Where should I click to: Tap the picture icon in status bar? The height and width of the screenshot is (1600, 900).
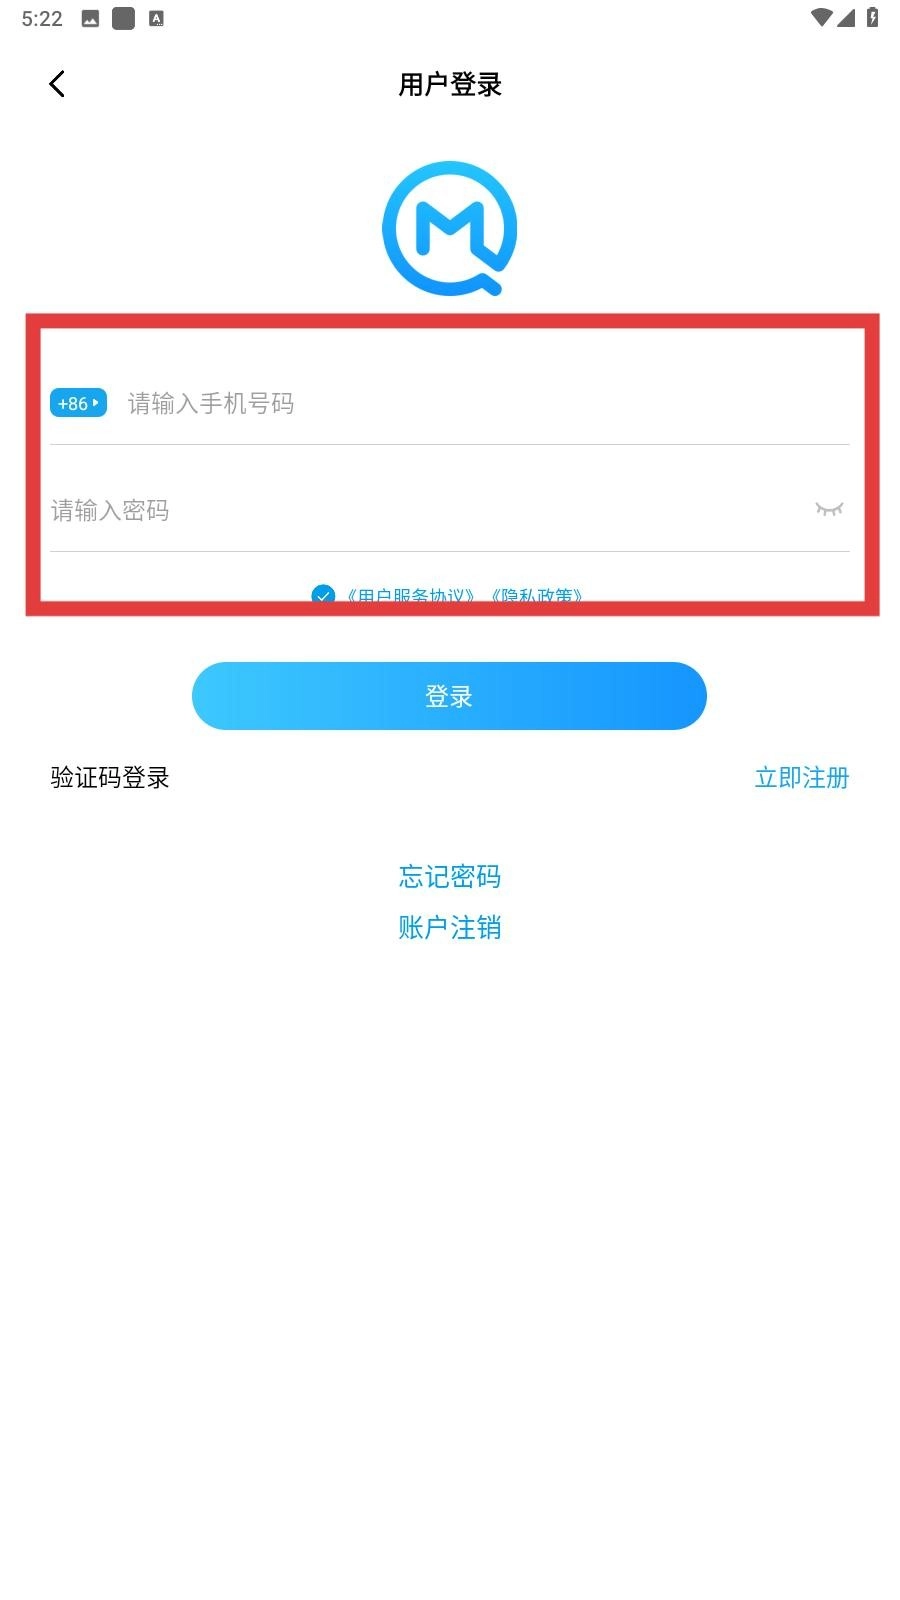(x=90, y=19)
